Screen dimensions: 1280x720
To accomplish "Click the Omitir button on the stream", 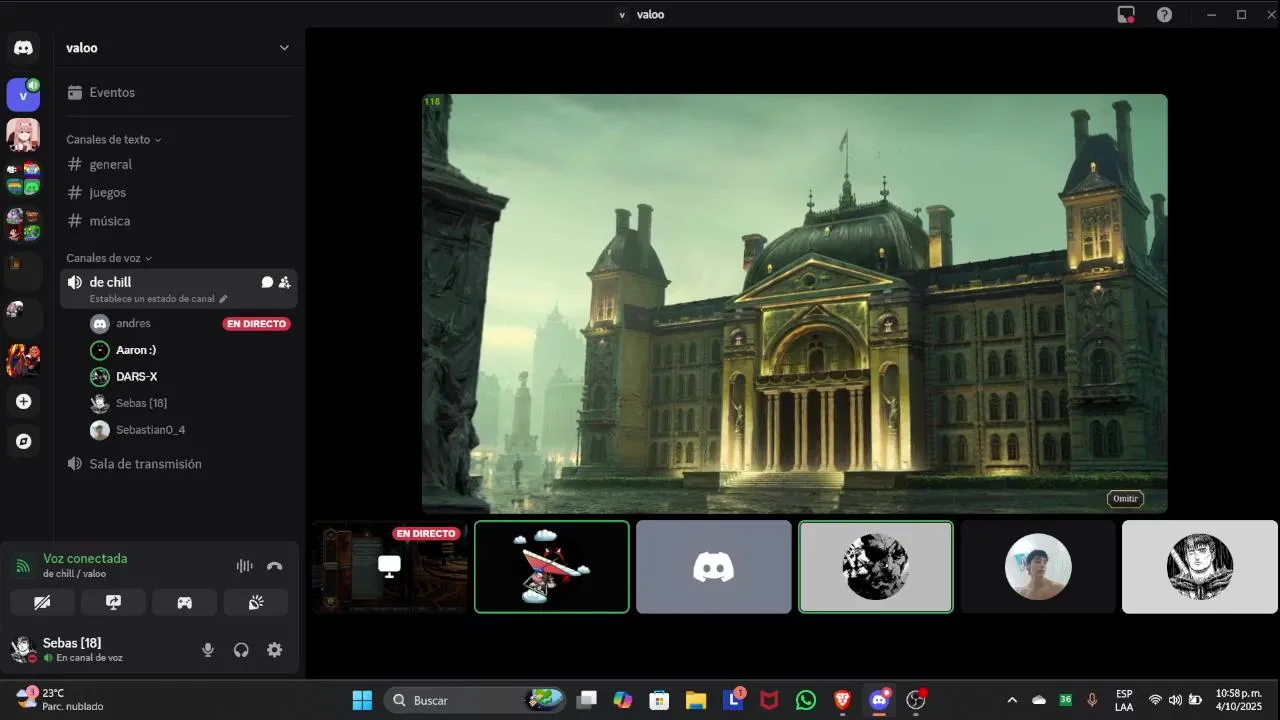I will pos(1125,499).
